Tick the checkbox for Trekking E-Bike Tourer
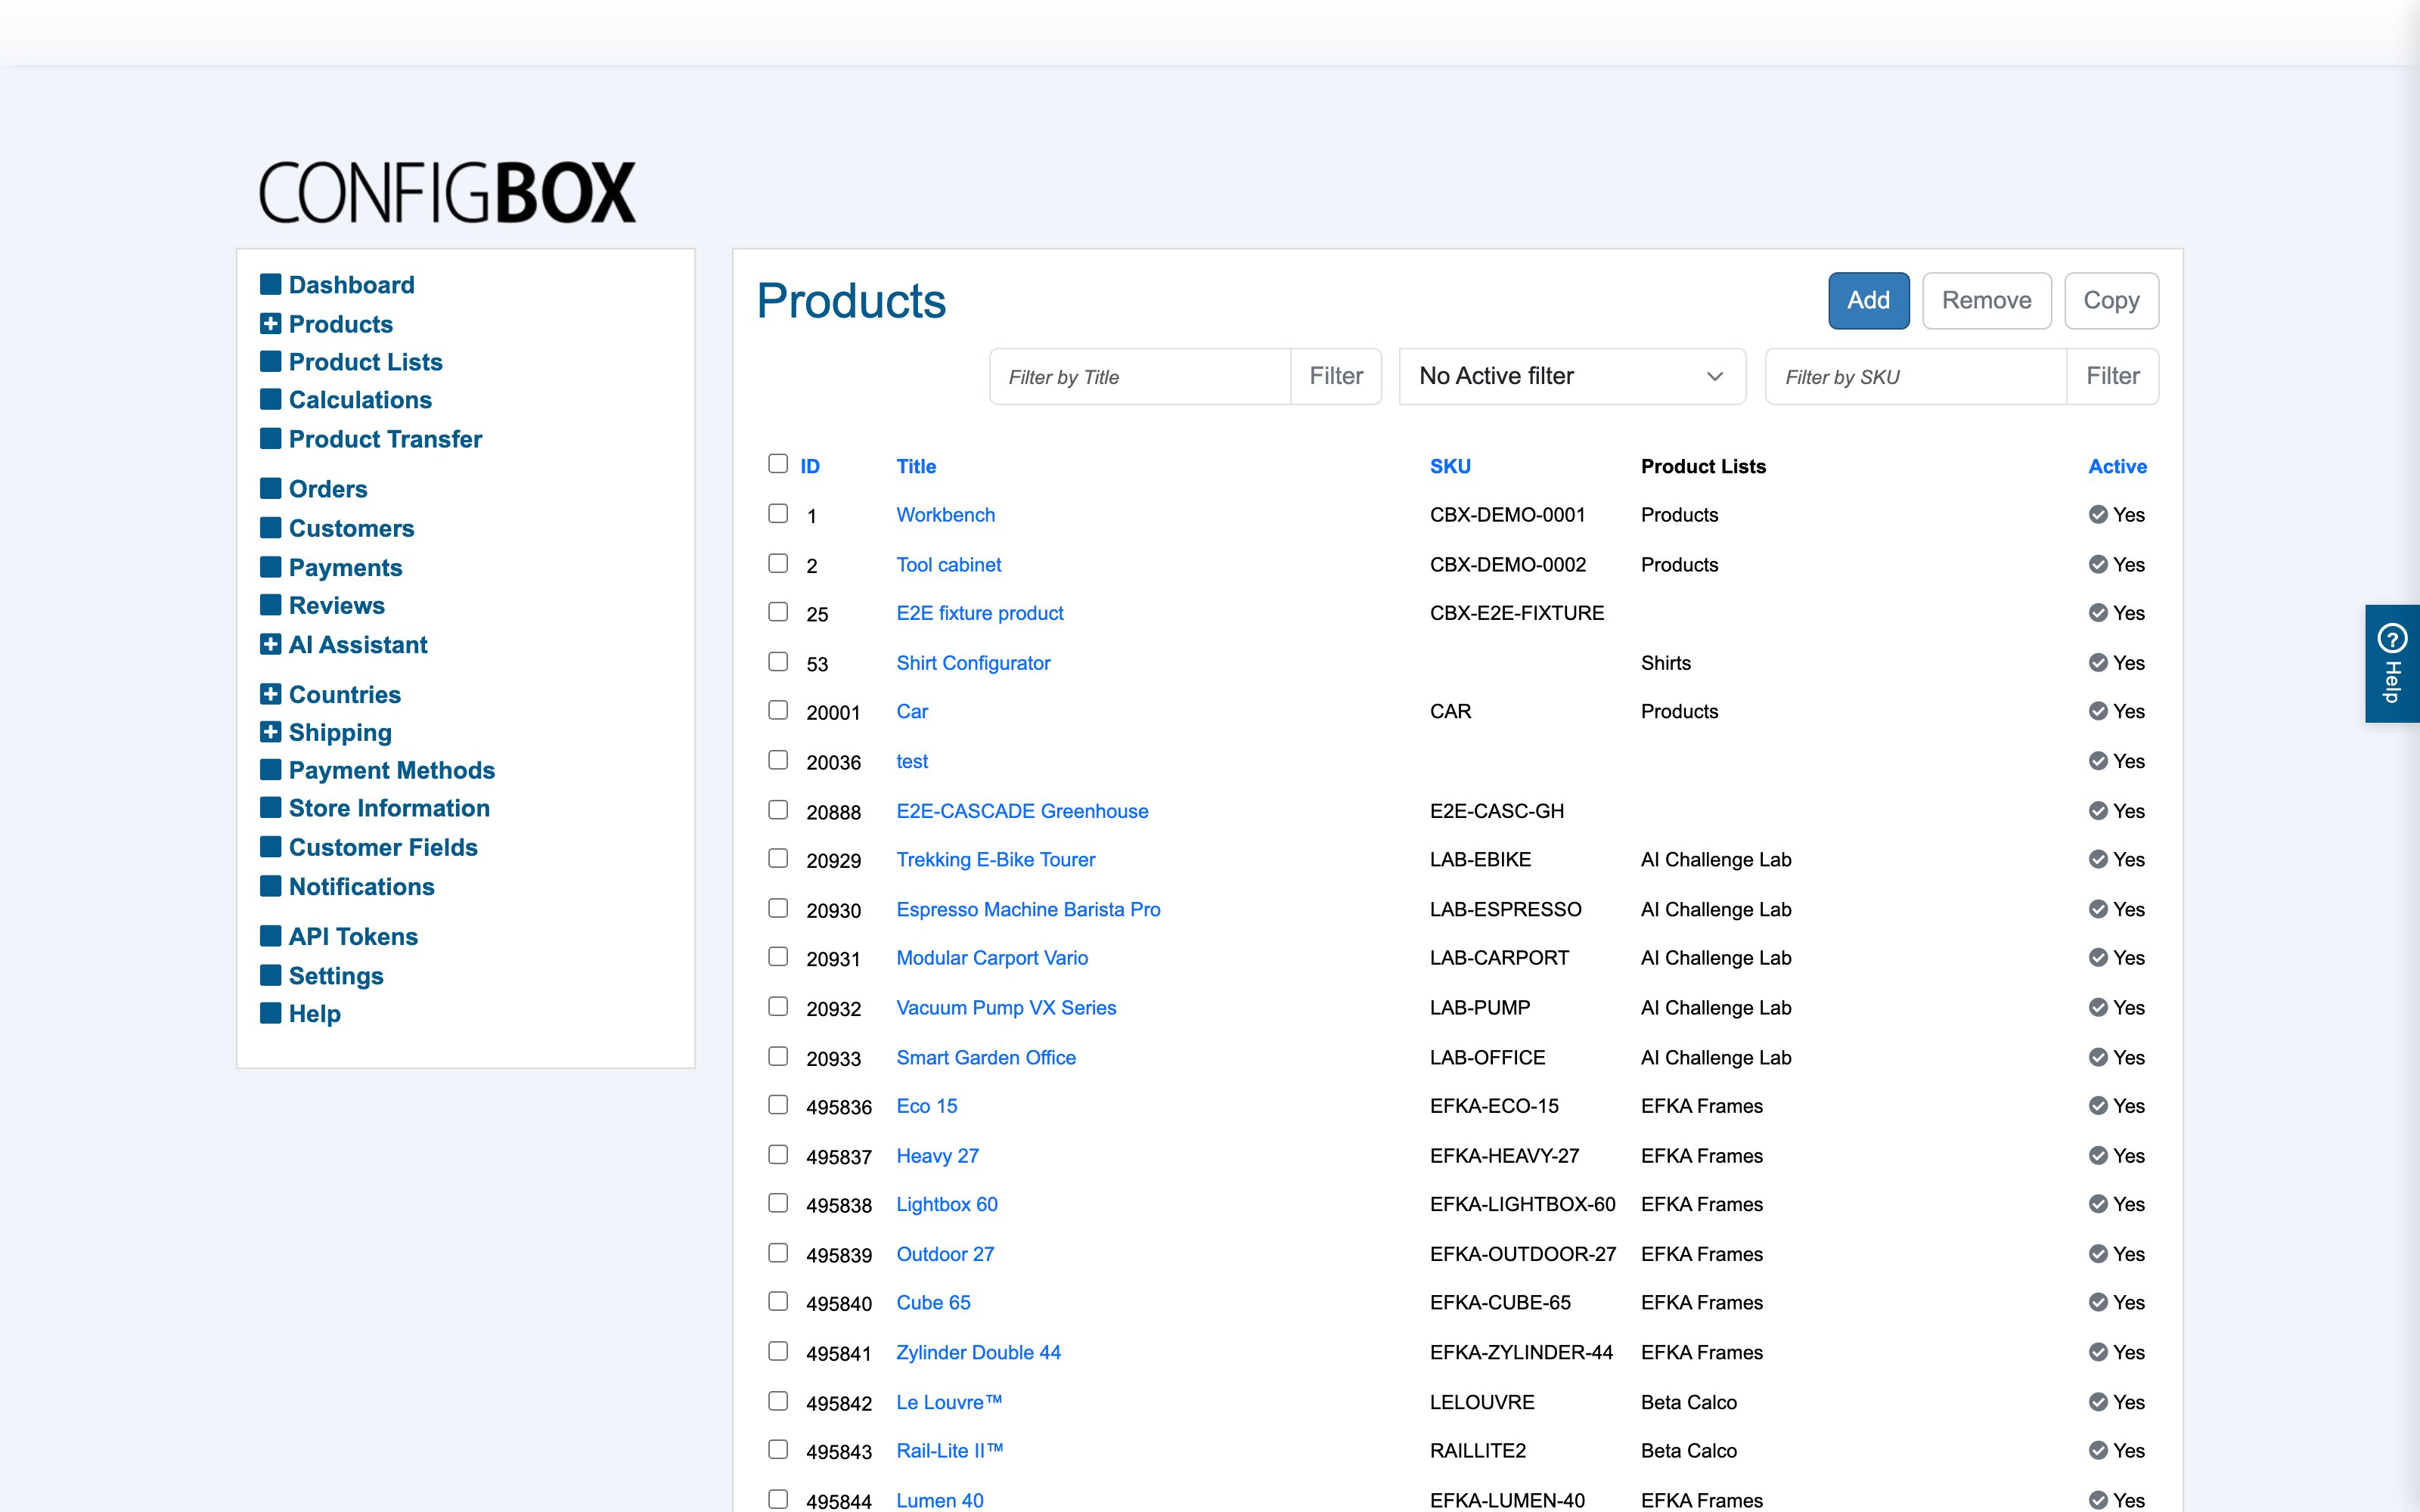This screenshot has height=1512, width=2420. (778, 858)
